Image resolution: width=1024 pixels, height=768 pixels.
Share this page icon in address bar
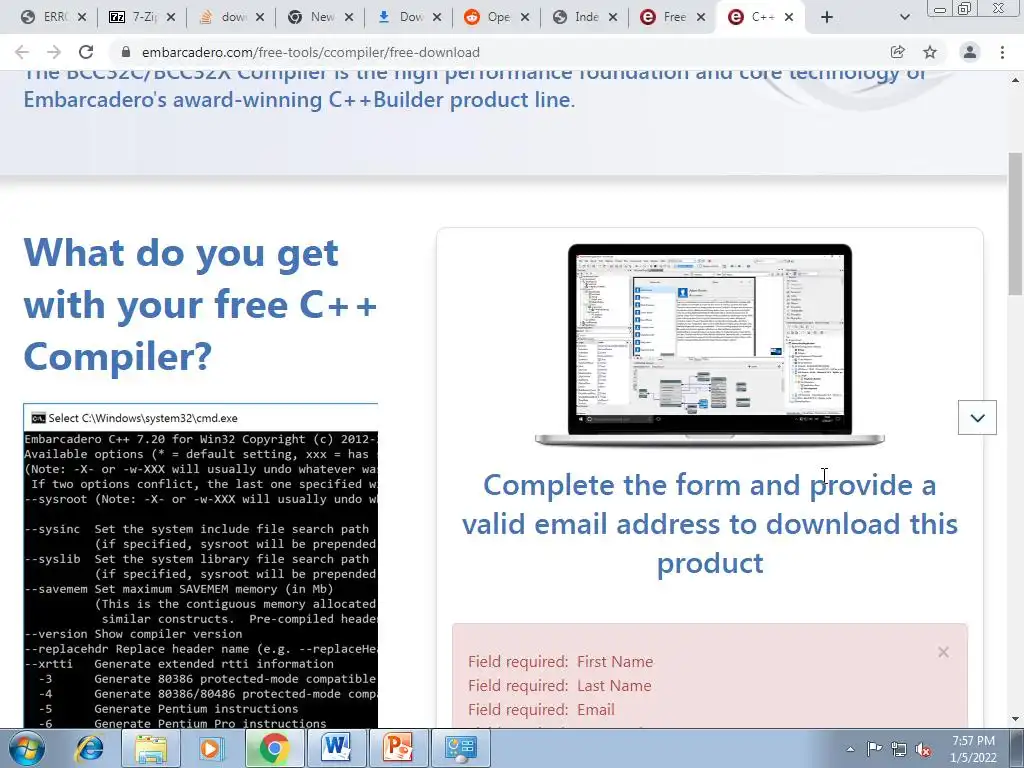coord(897,52)
